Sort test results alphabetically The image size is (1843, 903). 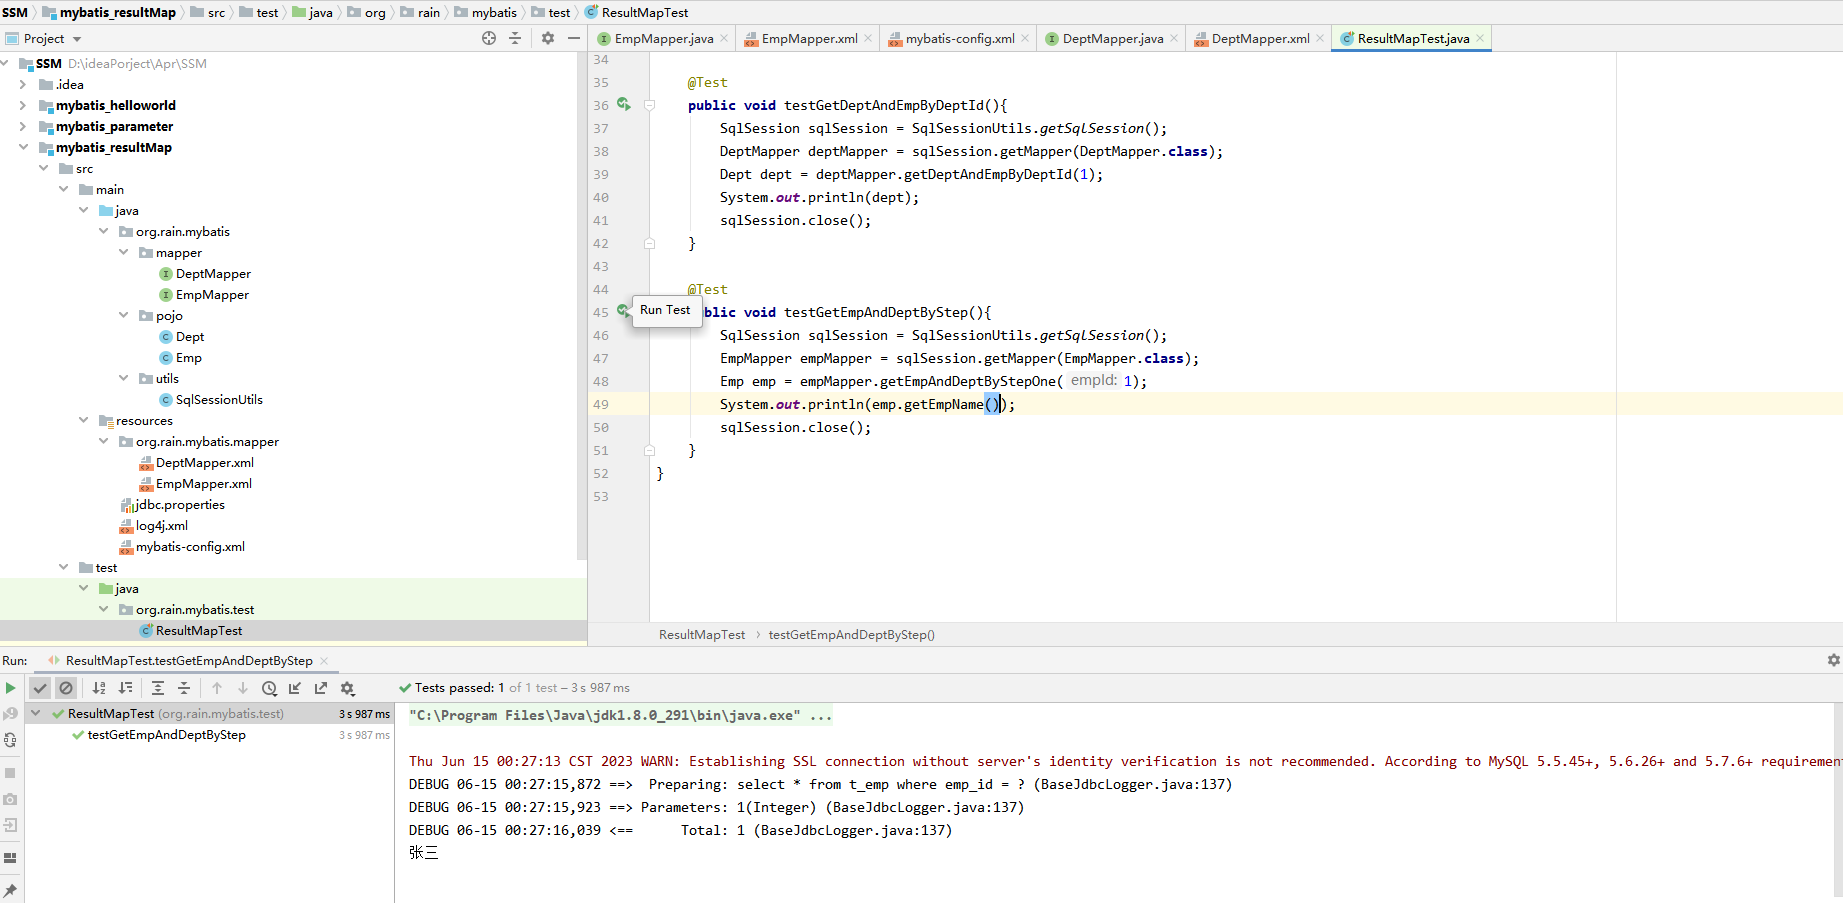click(99, 688)
